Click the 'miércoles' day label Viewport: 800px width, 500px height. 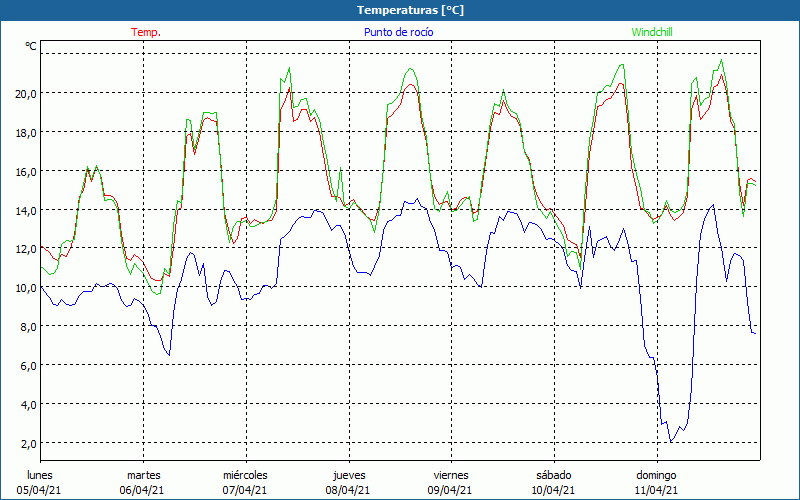point(245,475)
